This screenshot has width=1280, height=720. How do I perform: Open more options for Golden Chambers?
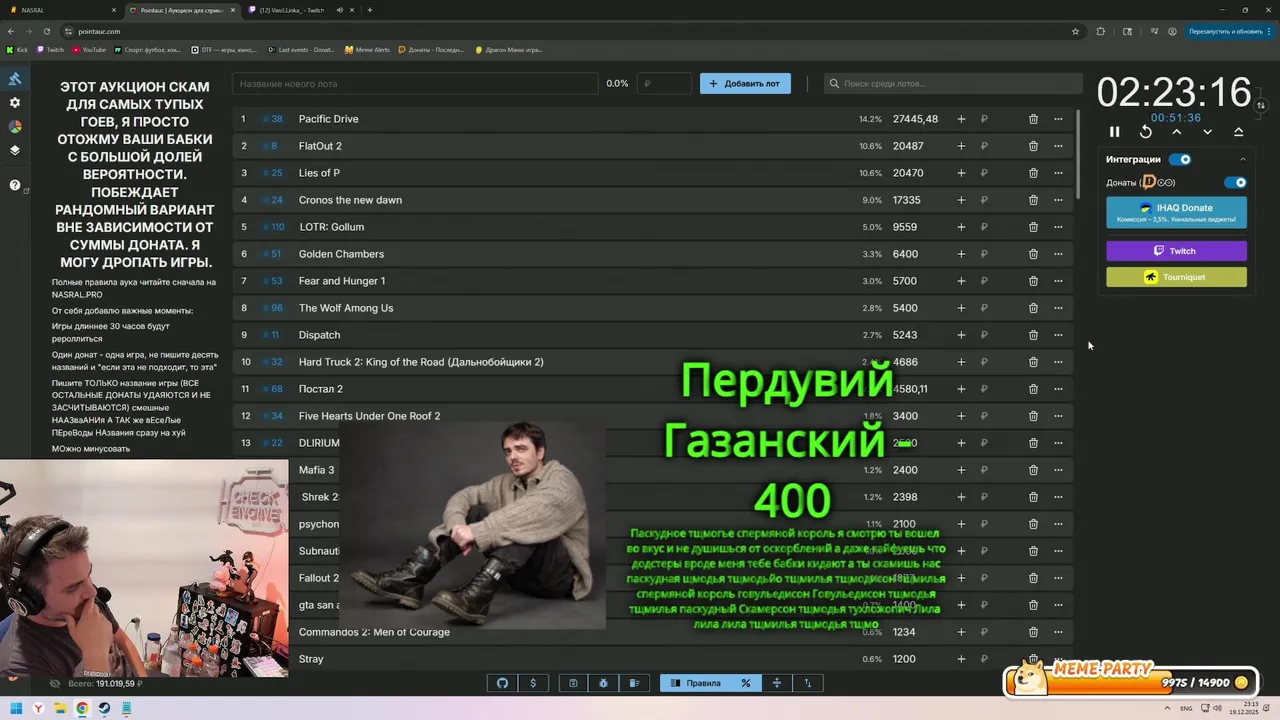pos(1058,254)
